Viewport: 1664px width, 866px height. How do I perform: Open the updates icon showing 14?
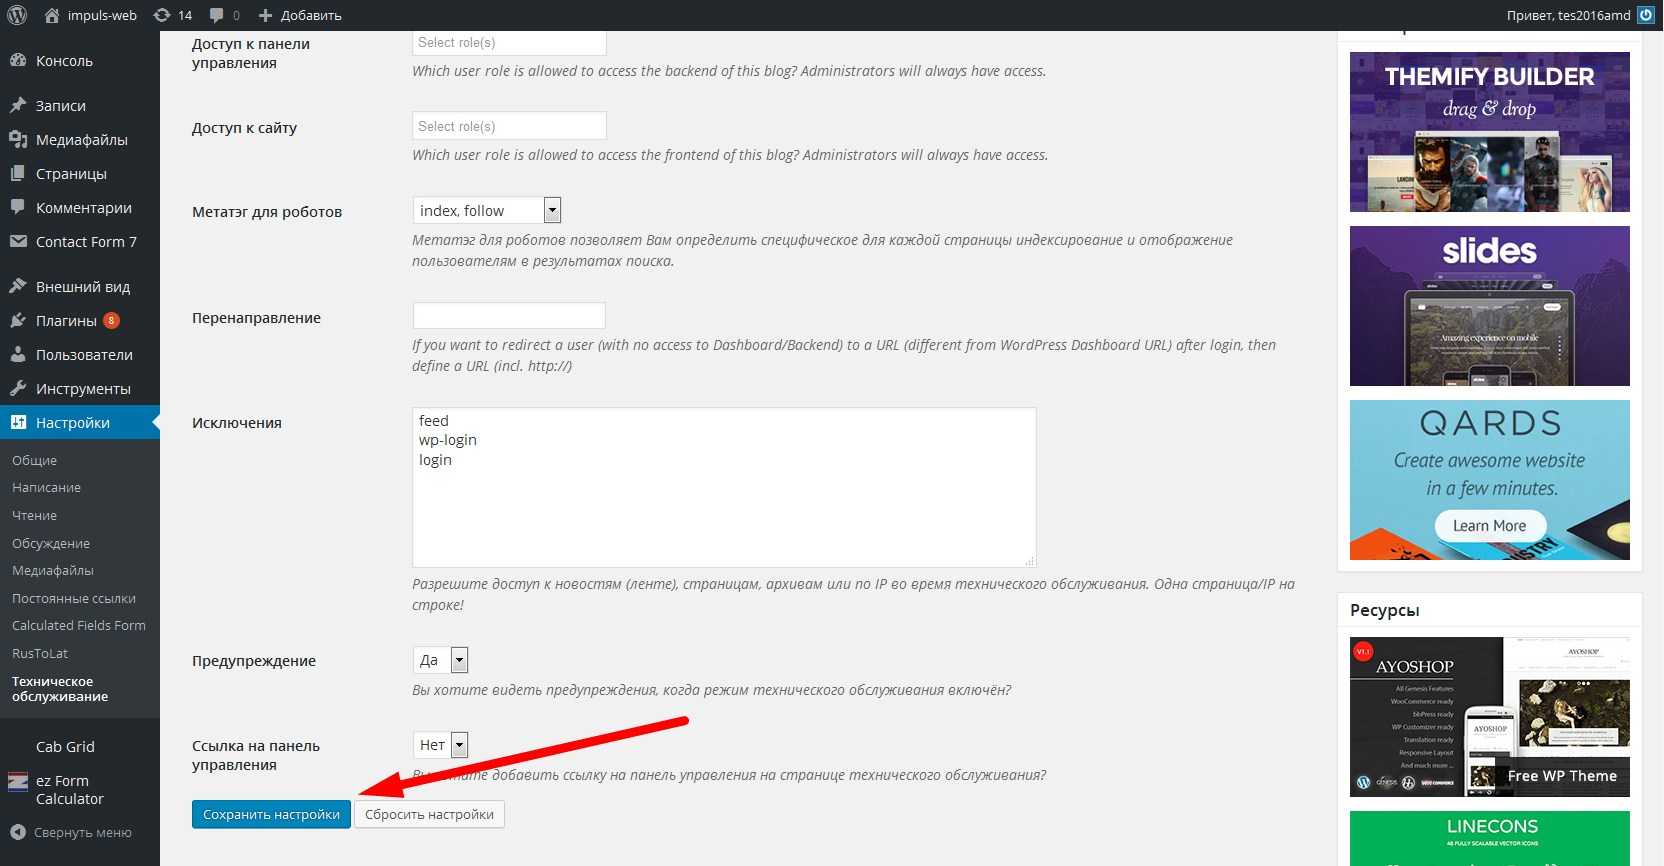tap(162, 15)
